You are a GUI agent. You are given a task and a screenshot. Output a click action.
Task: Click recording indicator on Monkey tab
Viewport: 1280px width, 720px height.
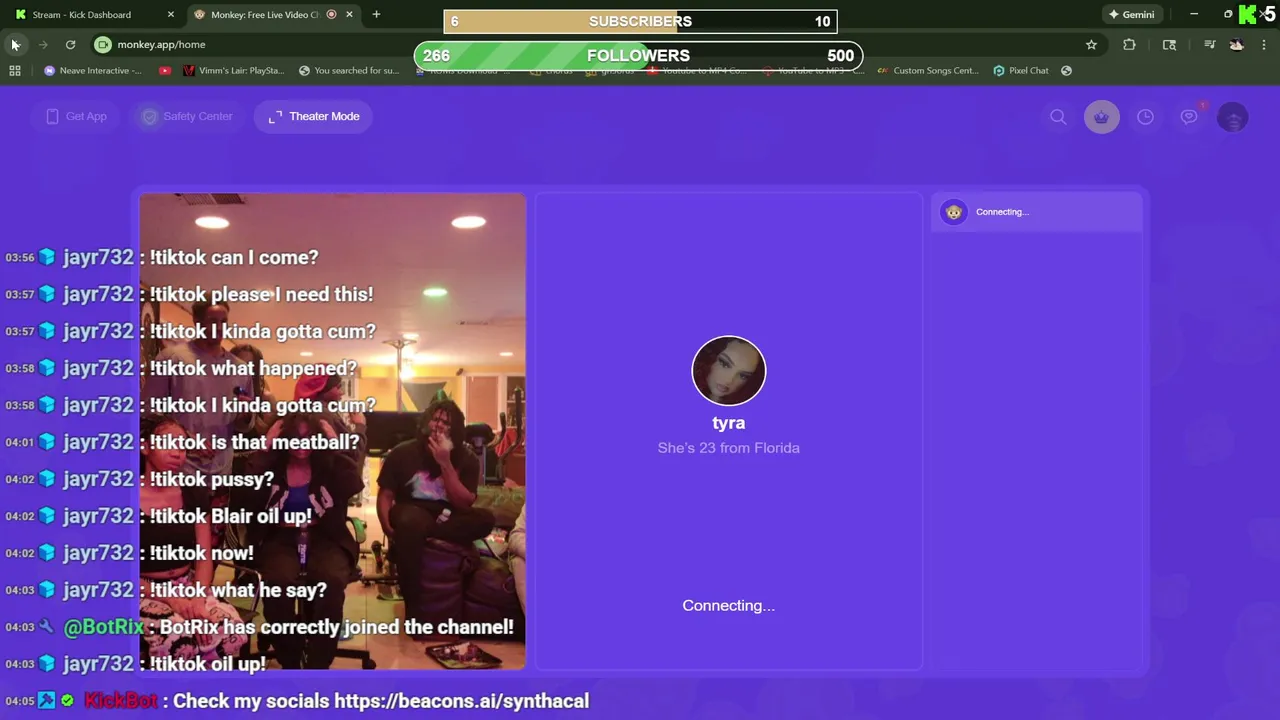(331, 15)
